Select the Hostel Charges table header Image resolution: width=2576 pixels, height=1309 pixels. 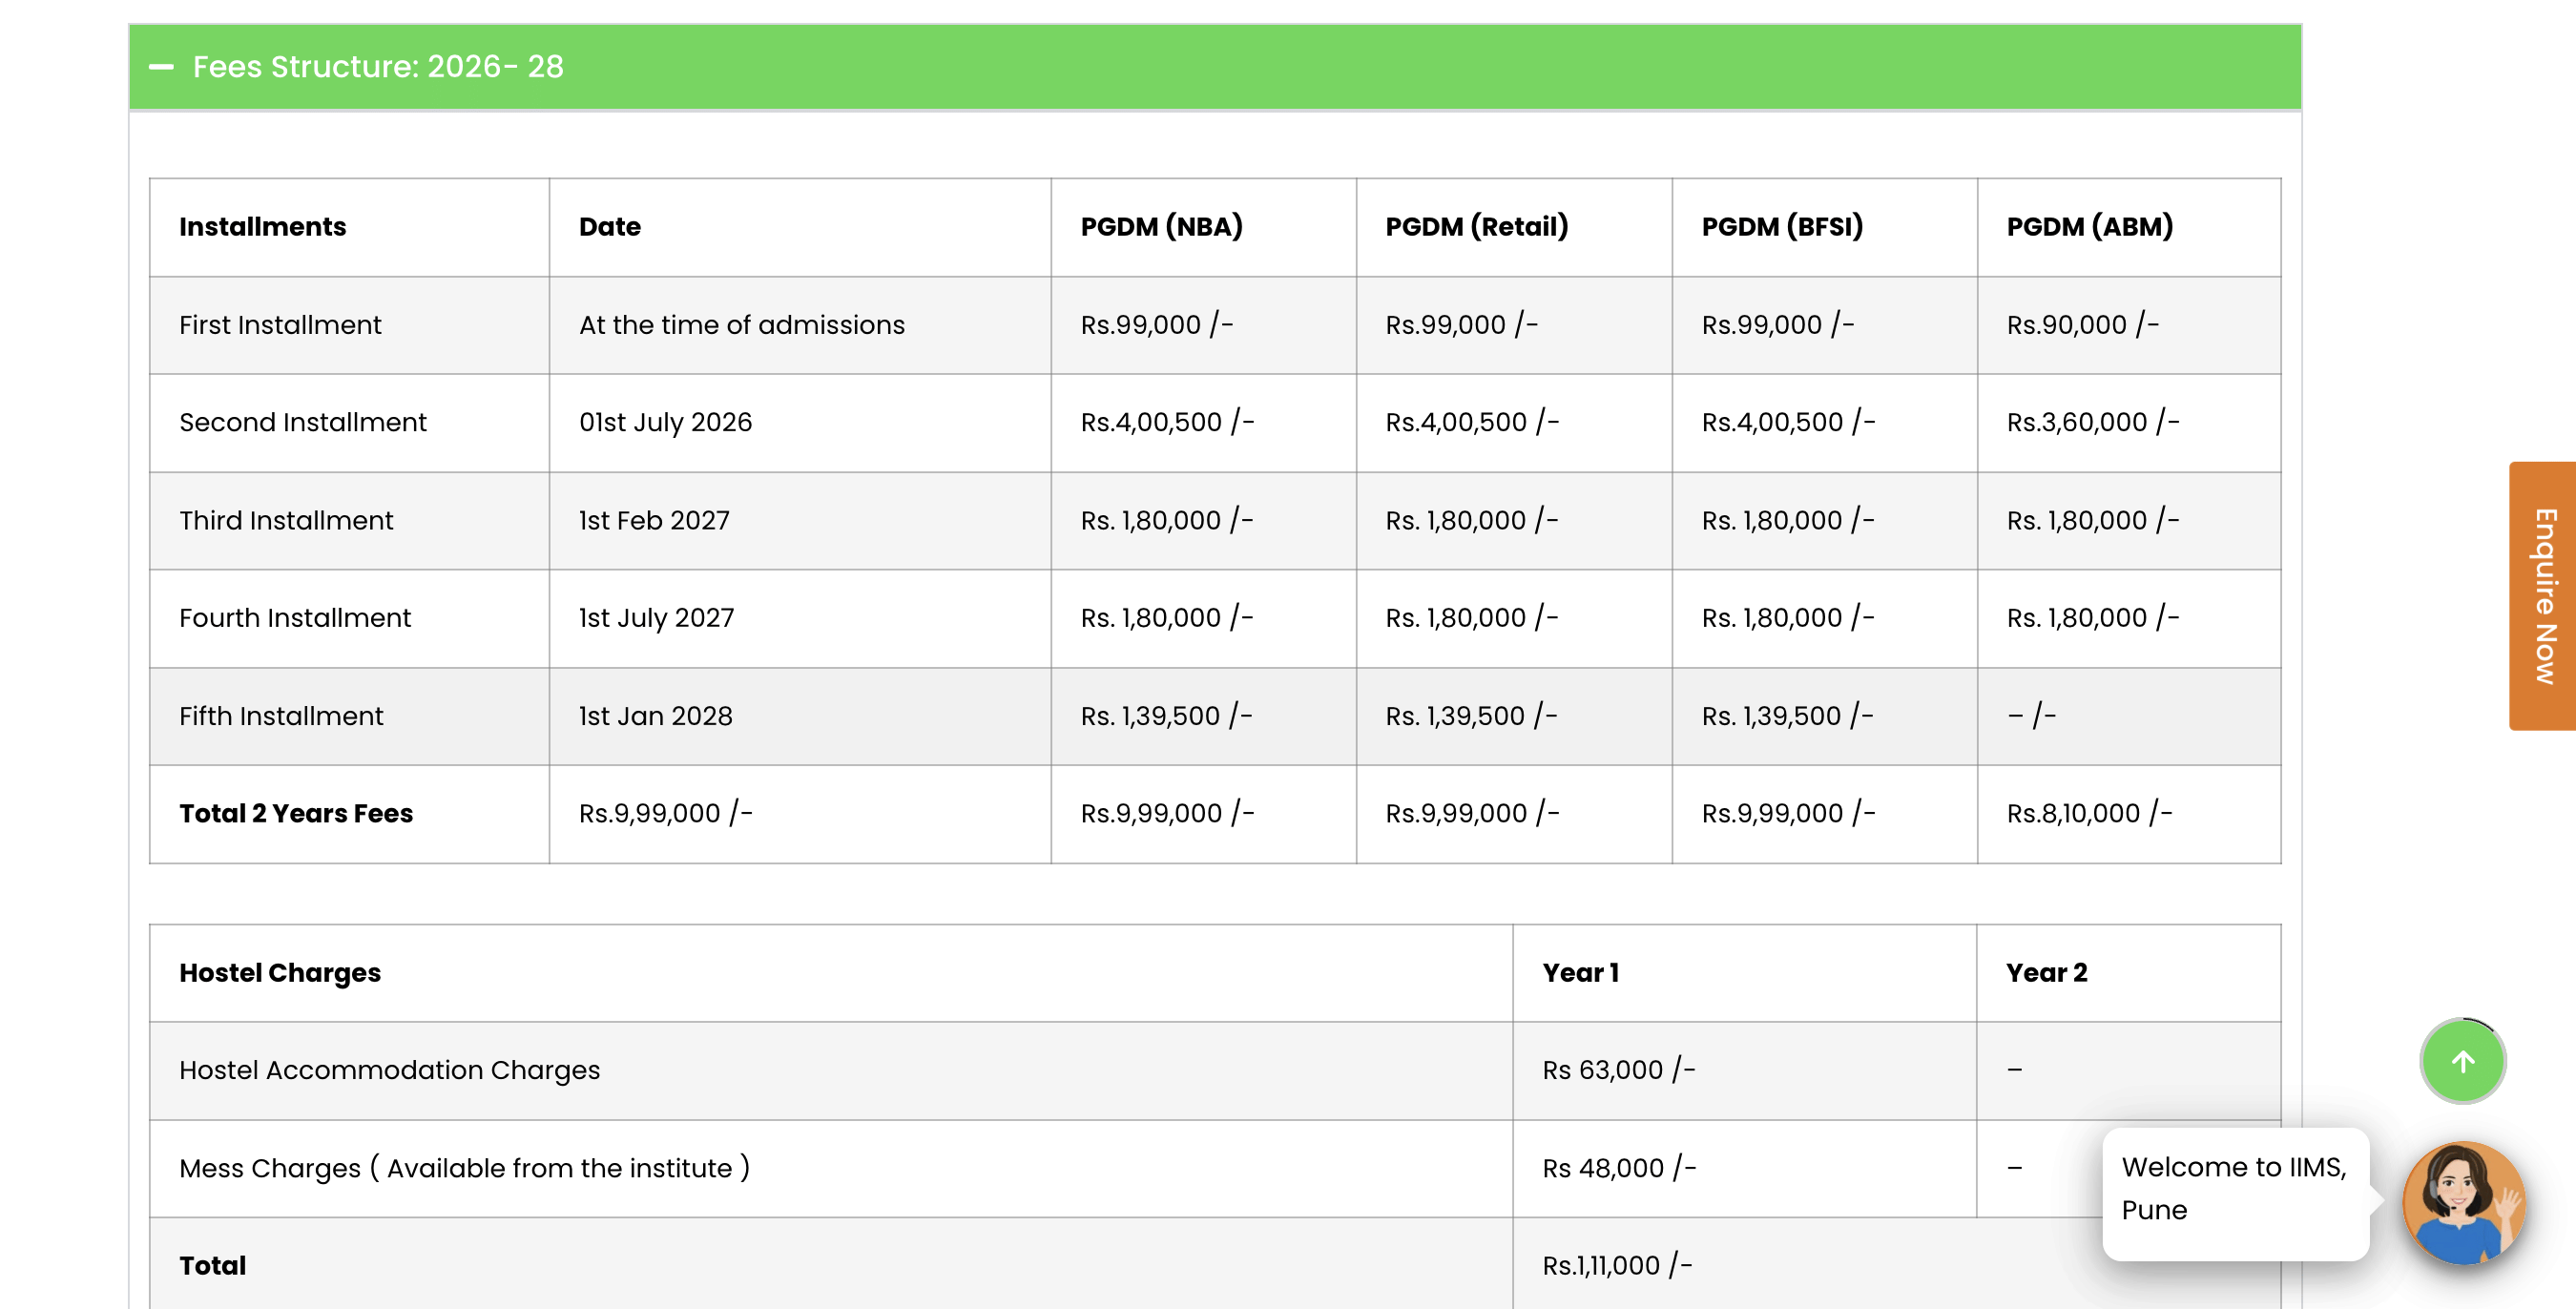(280, 972)
